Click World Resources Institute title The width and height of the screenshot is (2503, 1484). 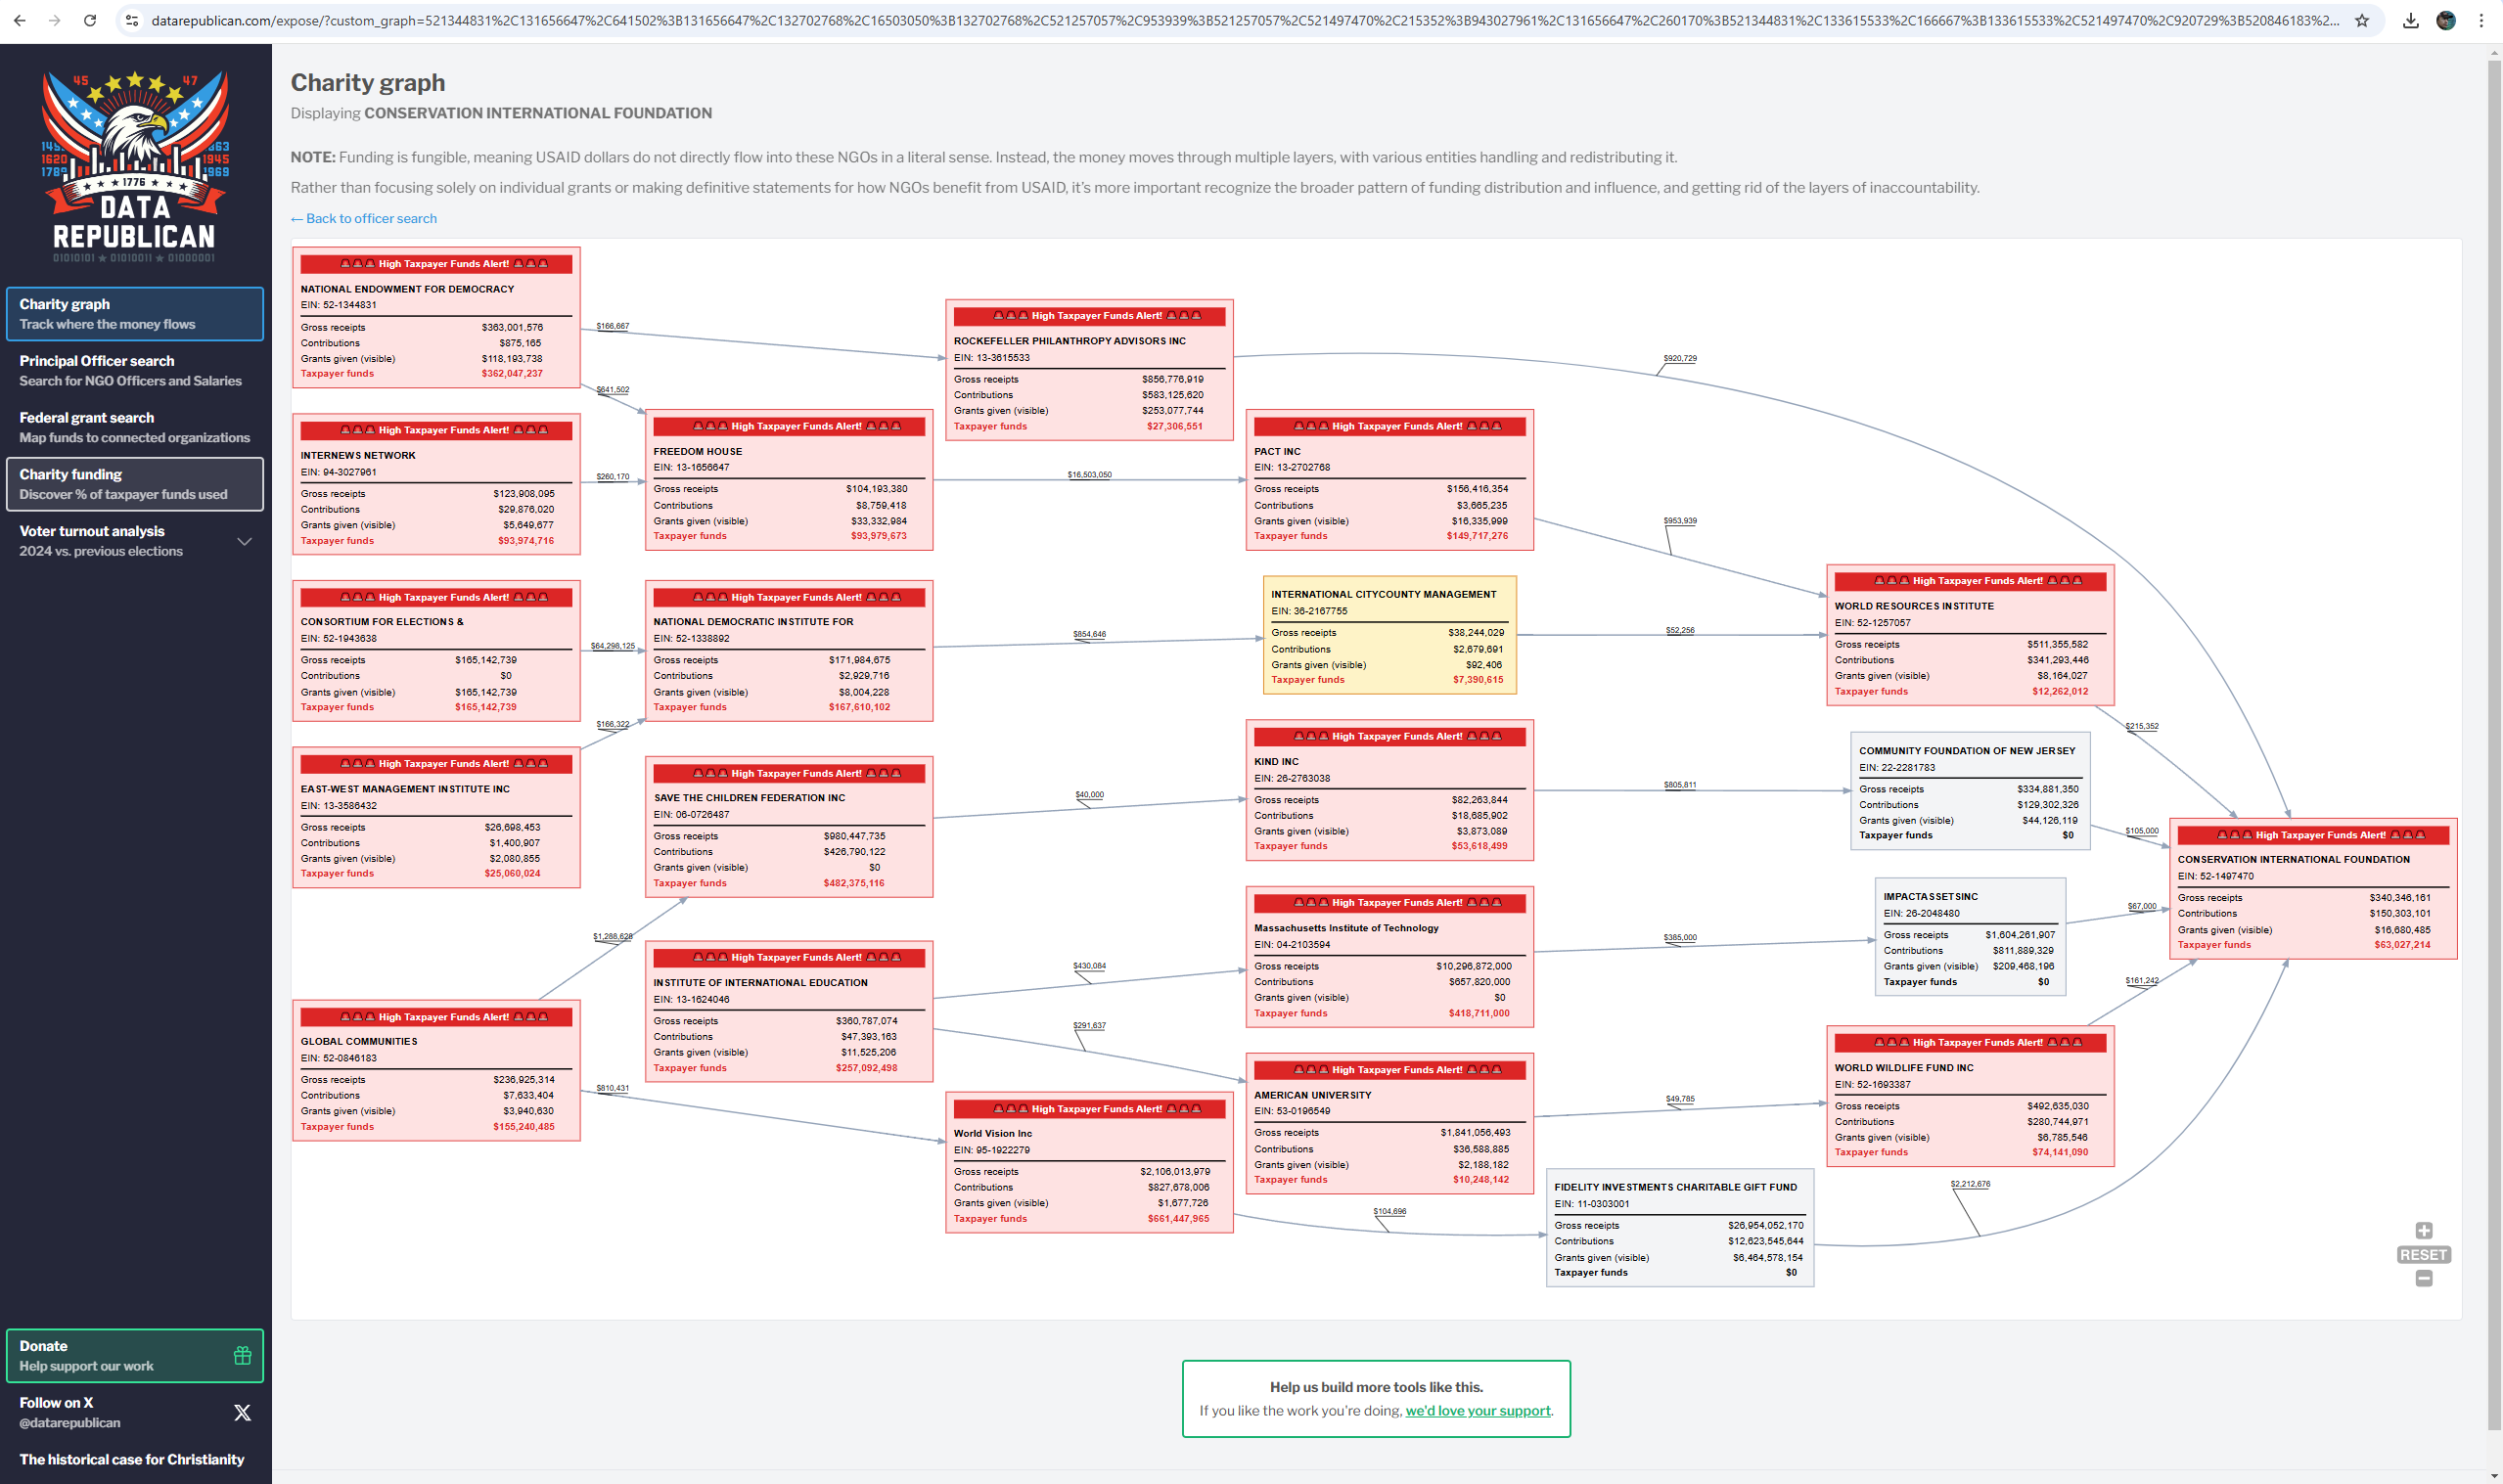[x=1914, y=606]
